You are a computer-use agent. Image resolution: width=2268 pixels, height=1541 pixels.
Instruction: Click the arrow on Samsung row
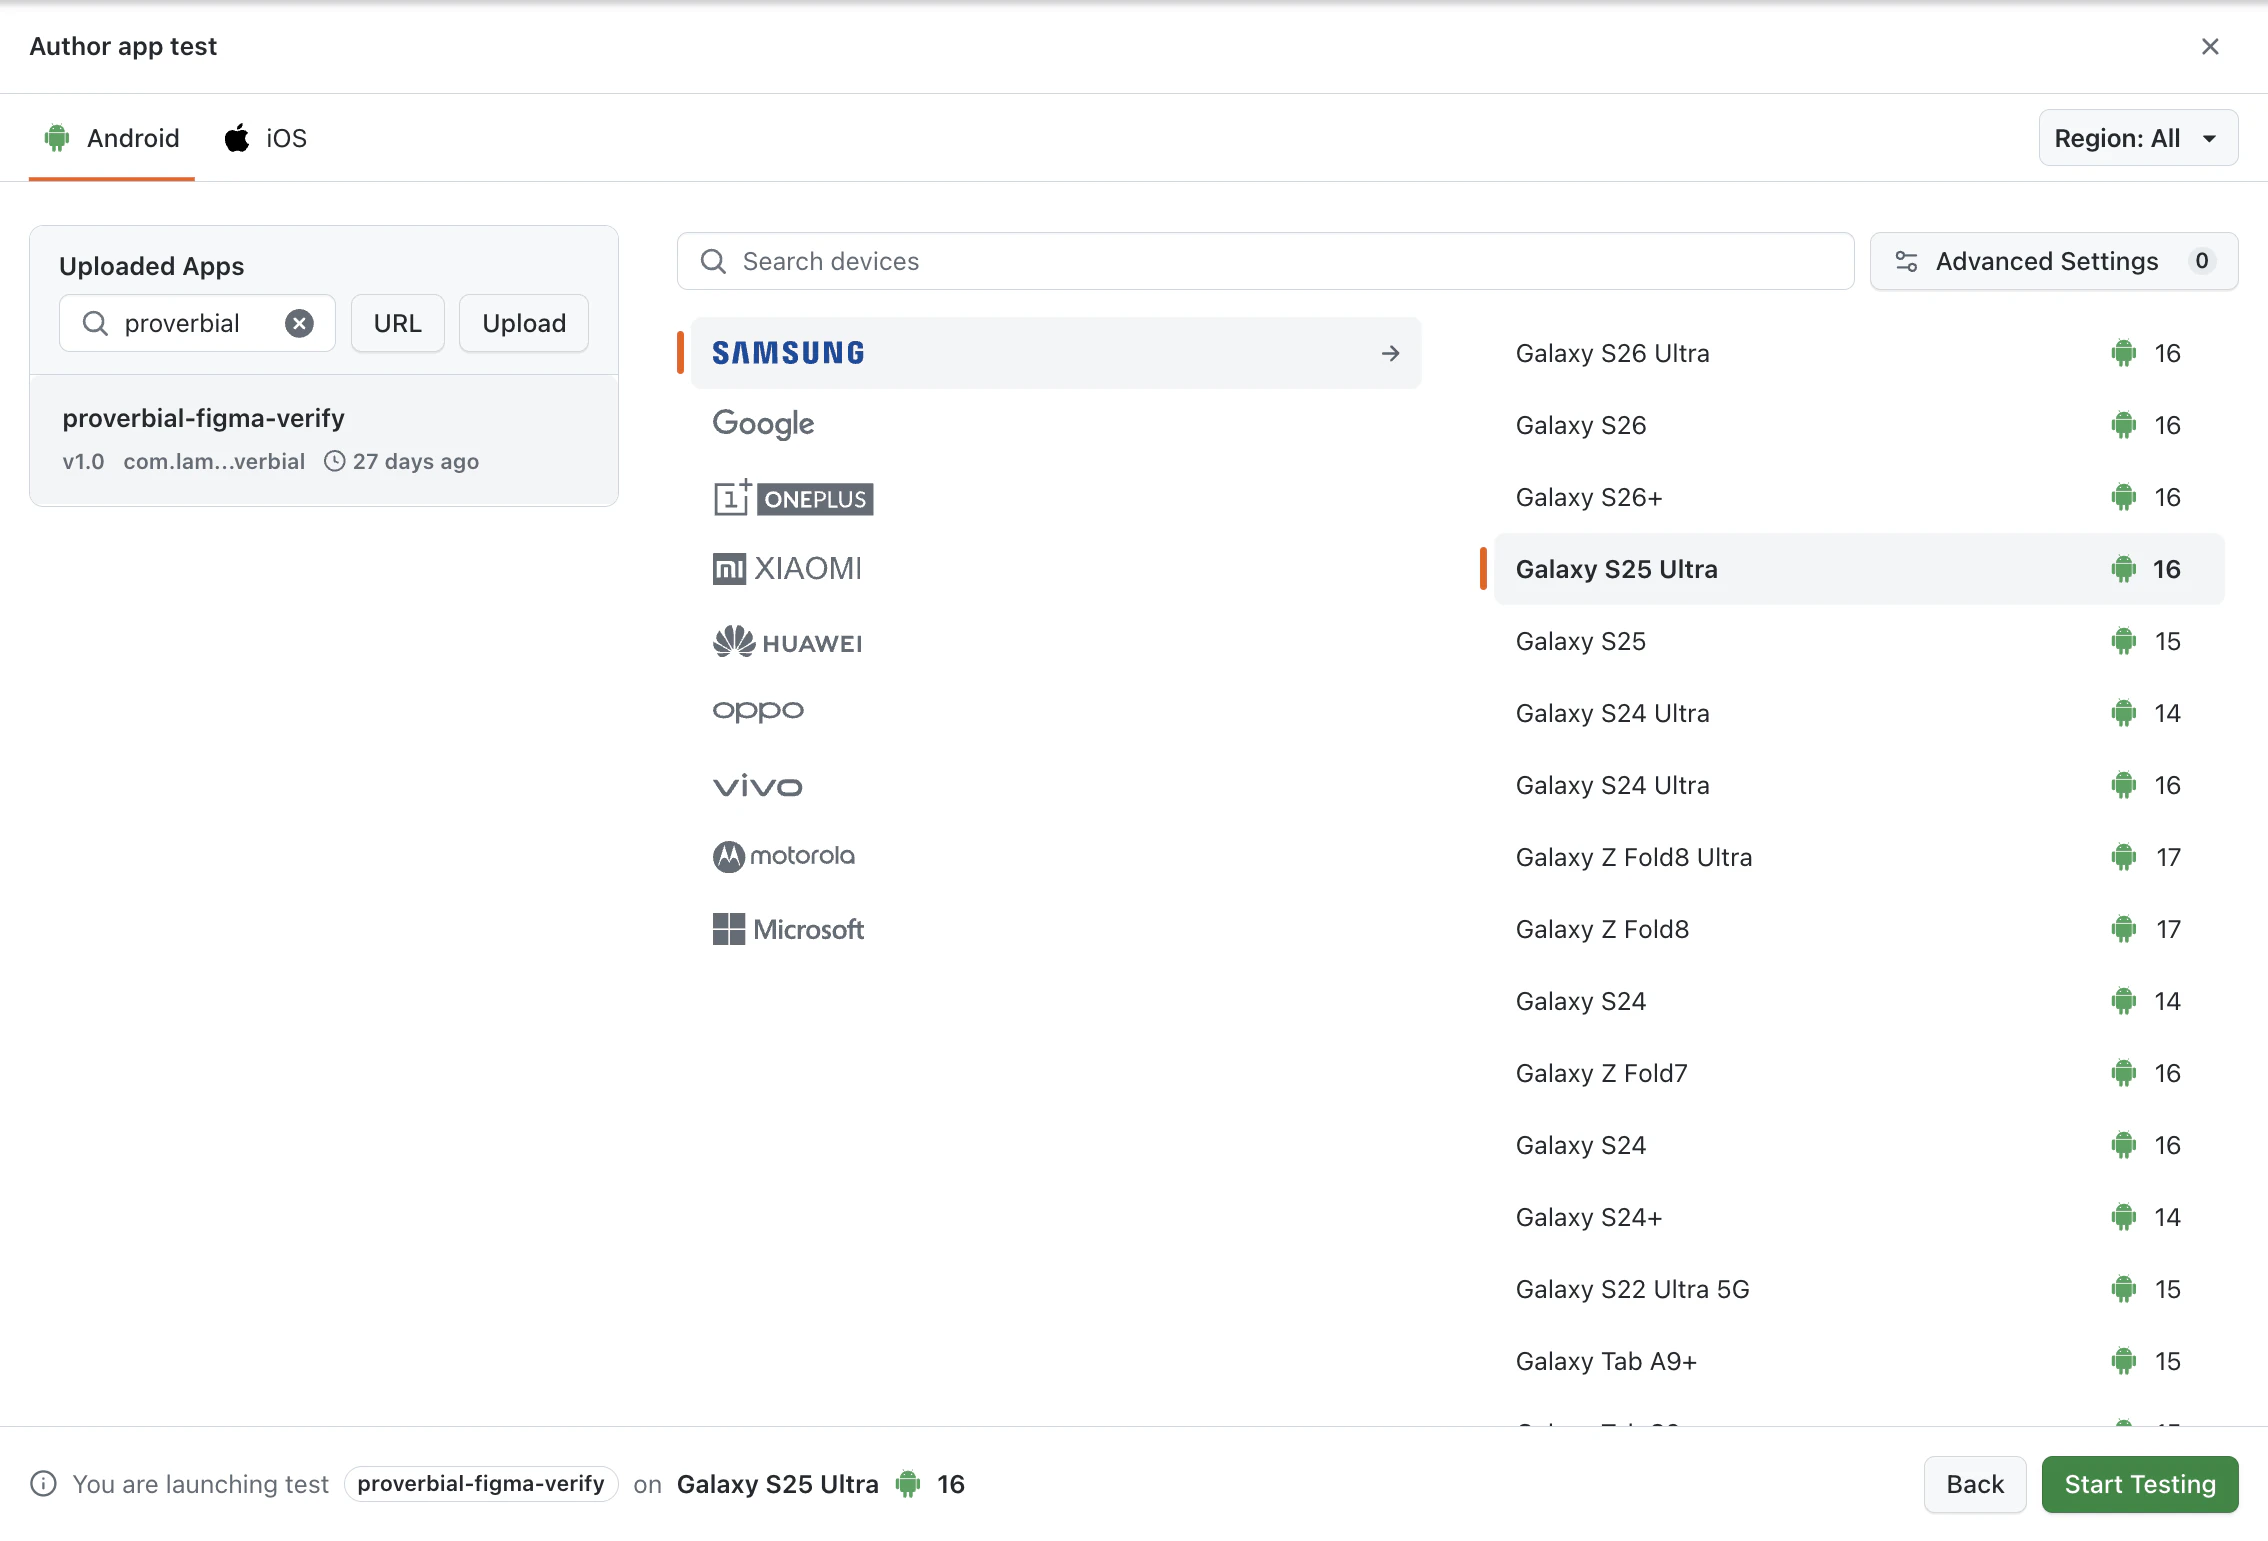pos(1390,353)
